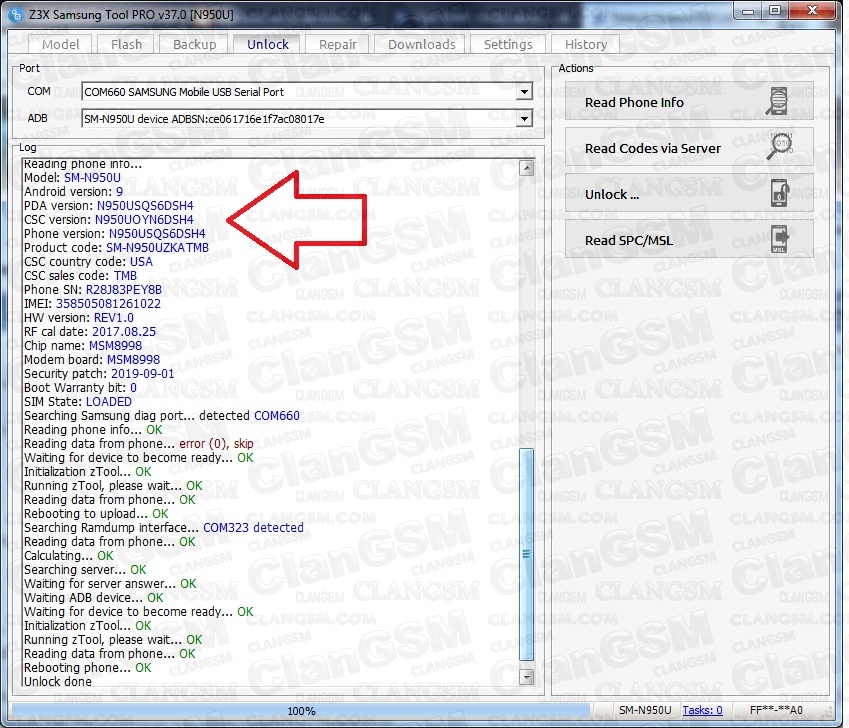
Task: Open the Model tab
Action: [61, 44]
